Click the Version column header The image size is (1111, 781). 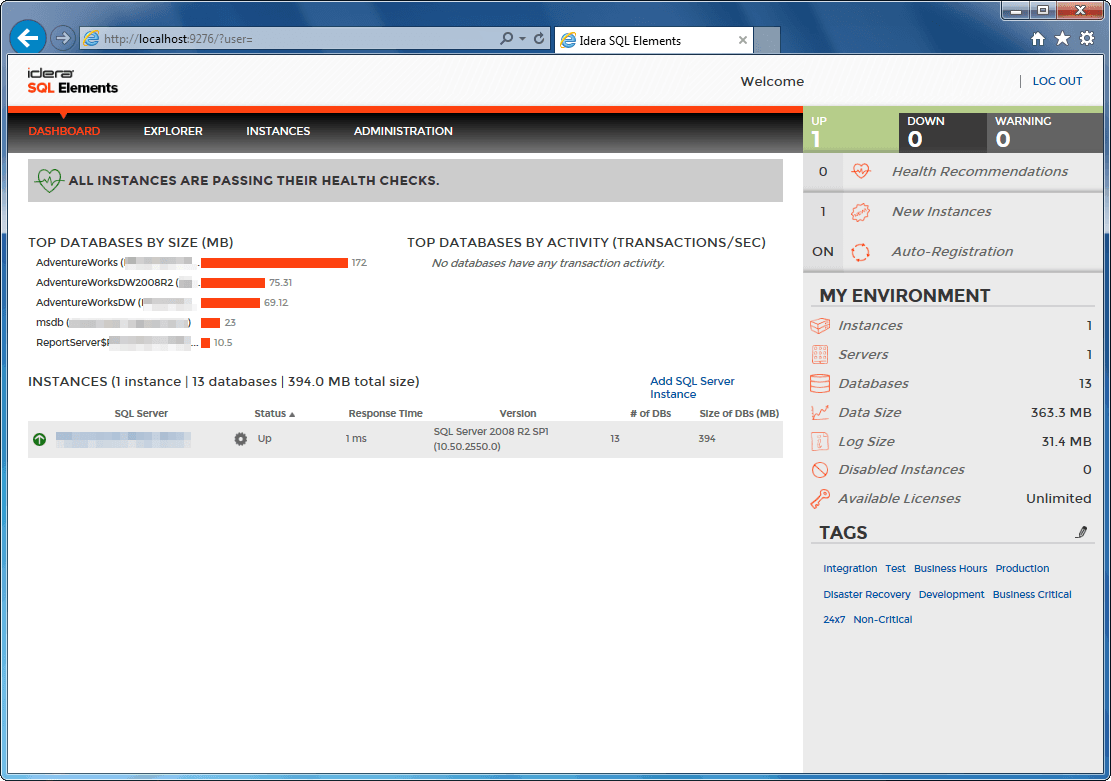518,413
